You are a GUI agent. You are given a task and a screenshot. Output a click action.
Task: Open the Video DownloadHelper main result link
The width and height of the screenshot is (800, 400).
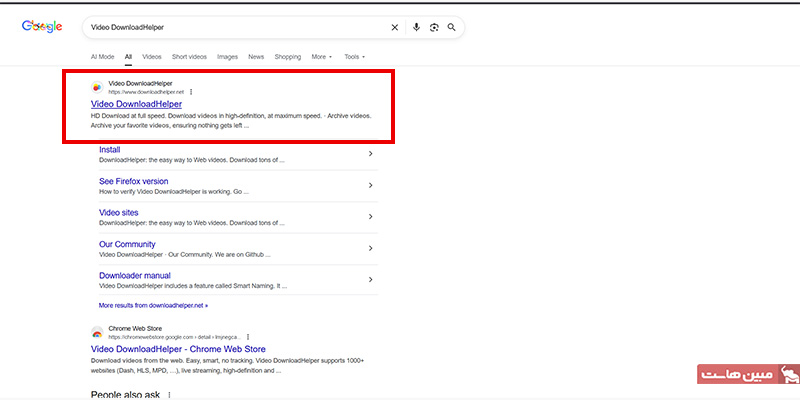[136, 103]
